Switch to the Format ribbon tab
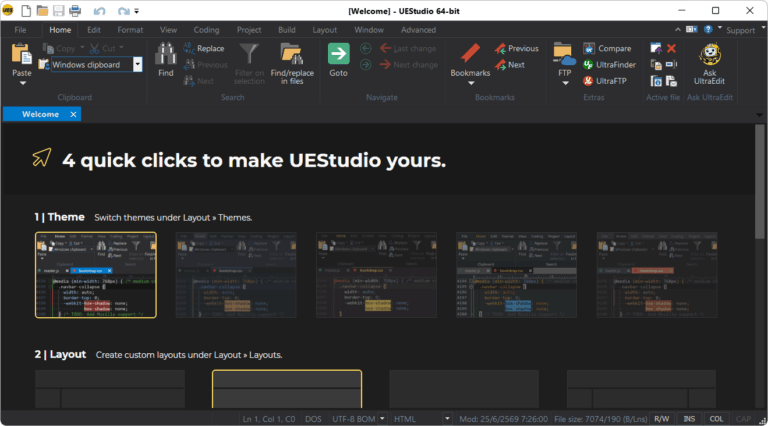This screenshot has width=768, height=426. [x=130, y=30]
